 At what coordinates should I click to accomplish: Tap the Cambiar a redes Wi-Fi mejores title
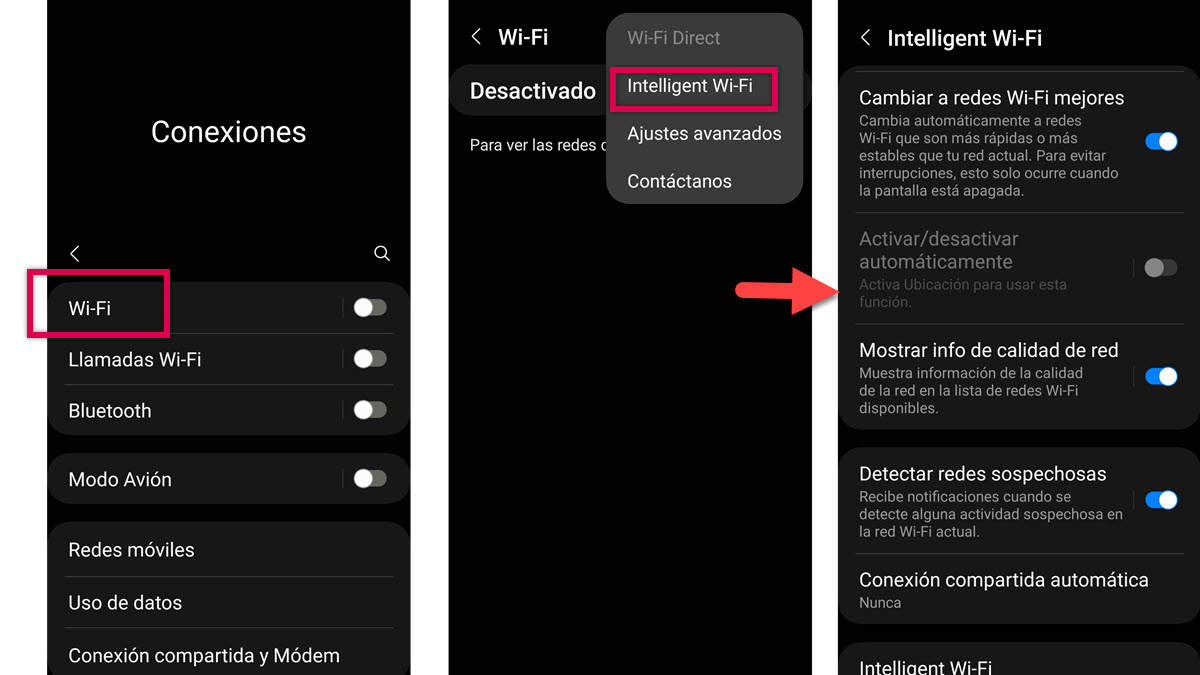click(992, 98)
